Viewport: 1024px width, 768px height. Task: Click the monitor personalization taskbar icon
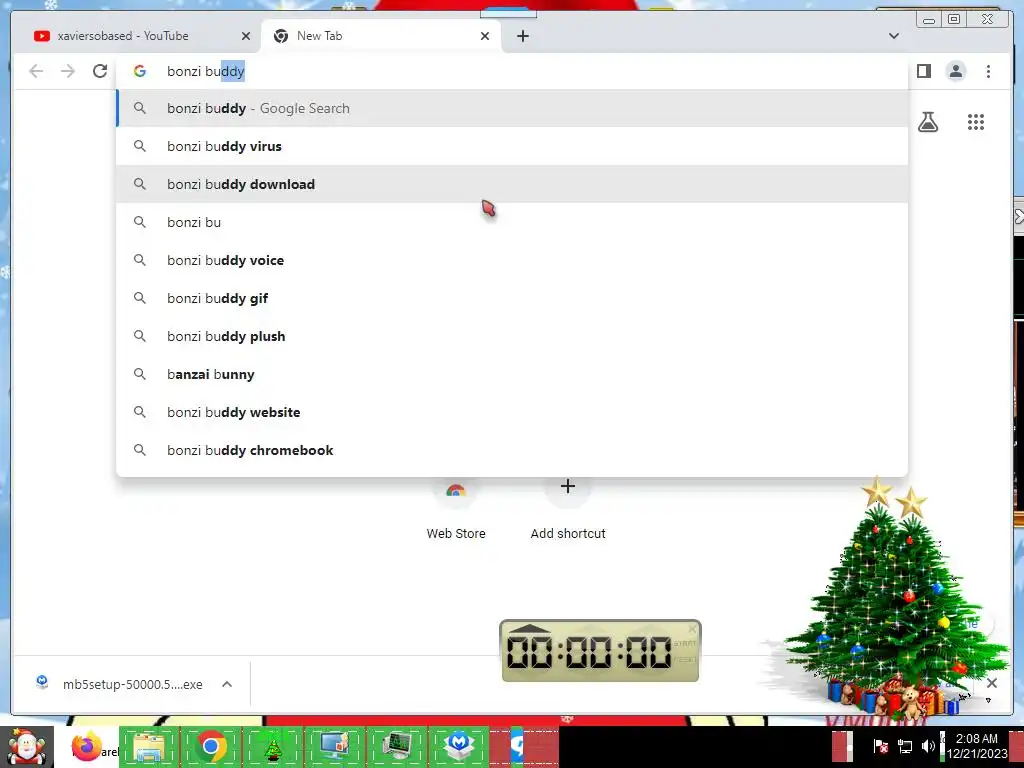tap(334, 747)
